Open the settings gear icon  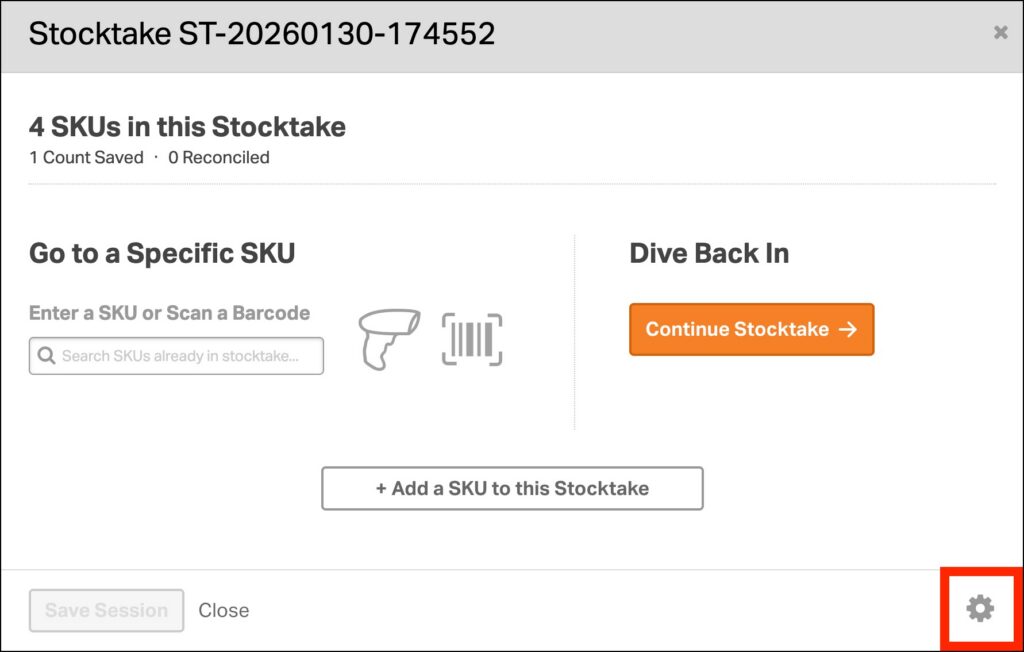click(980, 608)
